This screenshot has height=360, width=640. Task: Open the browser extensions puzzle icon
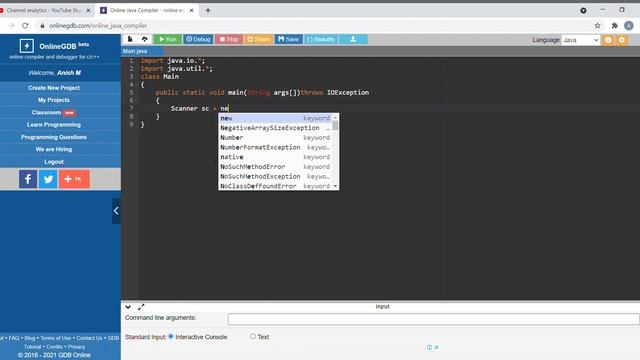click(615, 26)
